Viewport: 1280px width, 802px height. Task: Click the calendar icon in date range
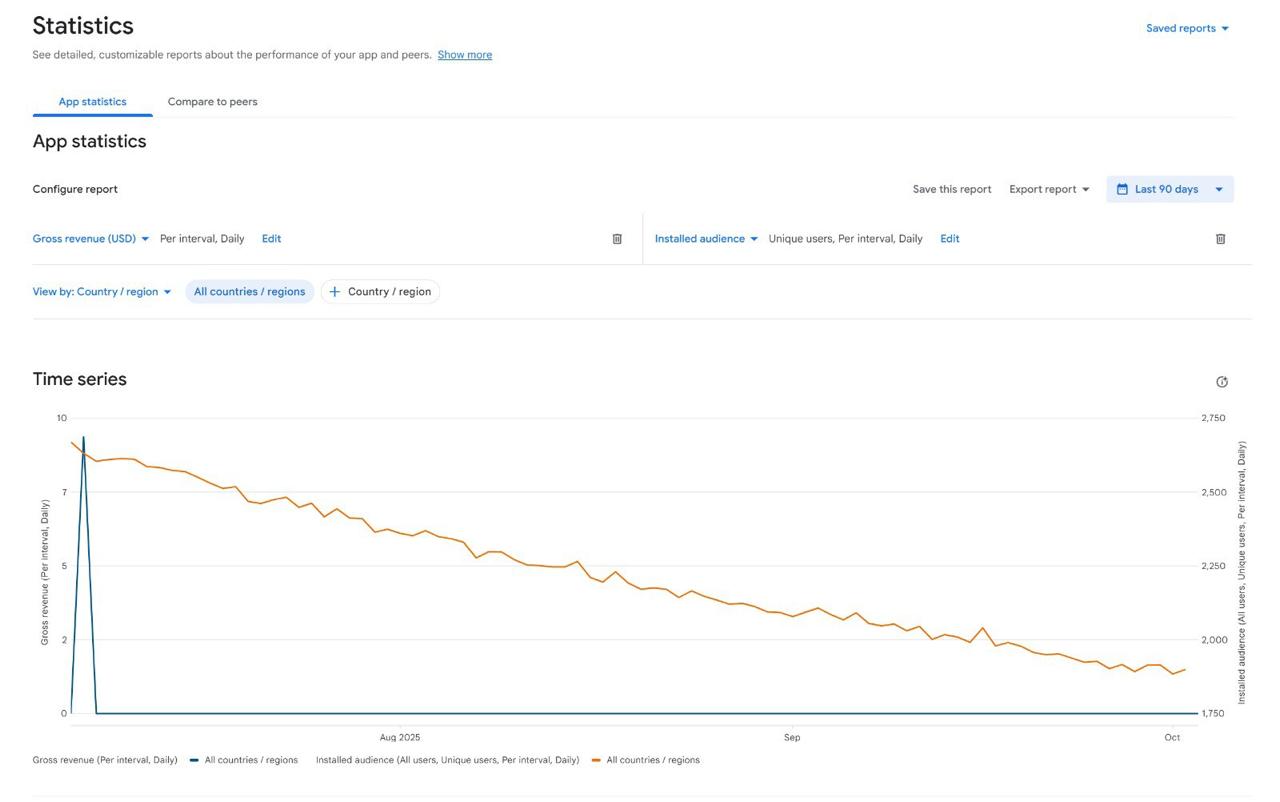point(1122,189)
